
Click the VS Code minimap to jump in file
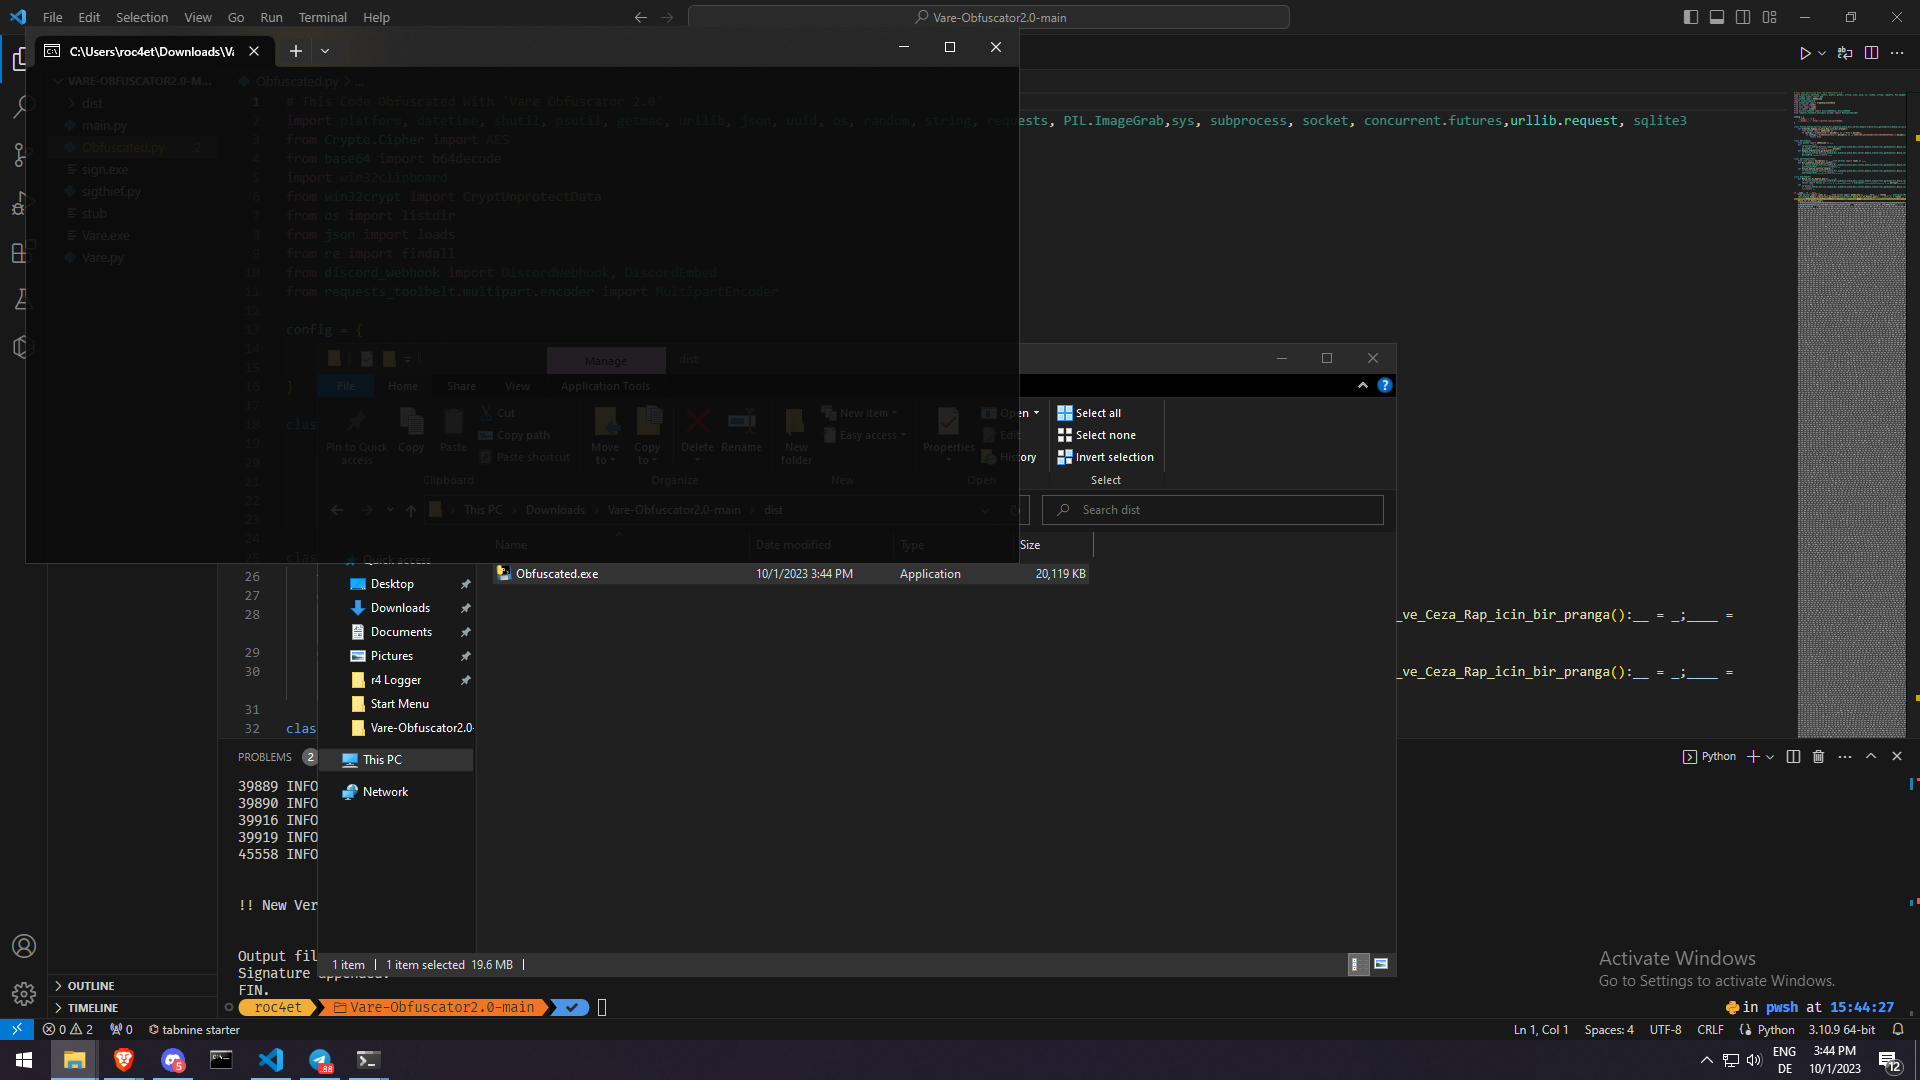[1851, 414]
